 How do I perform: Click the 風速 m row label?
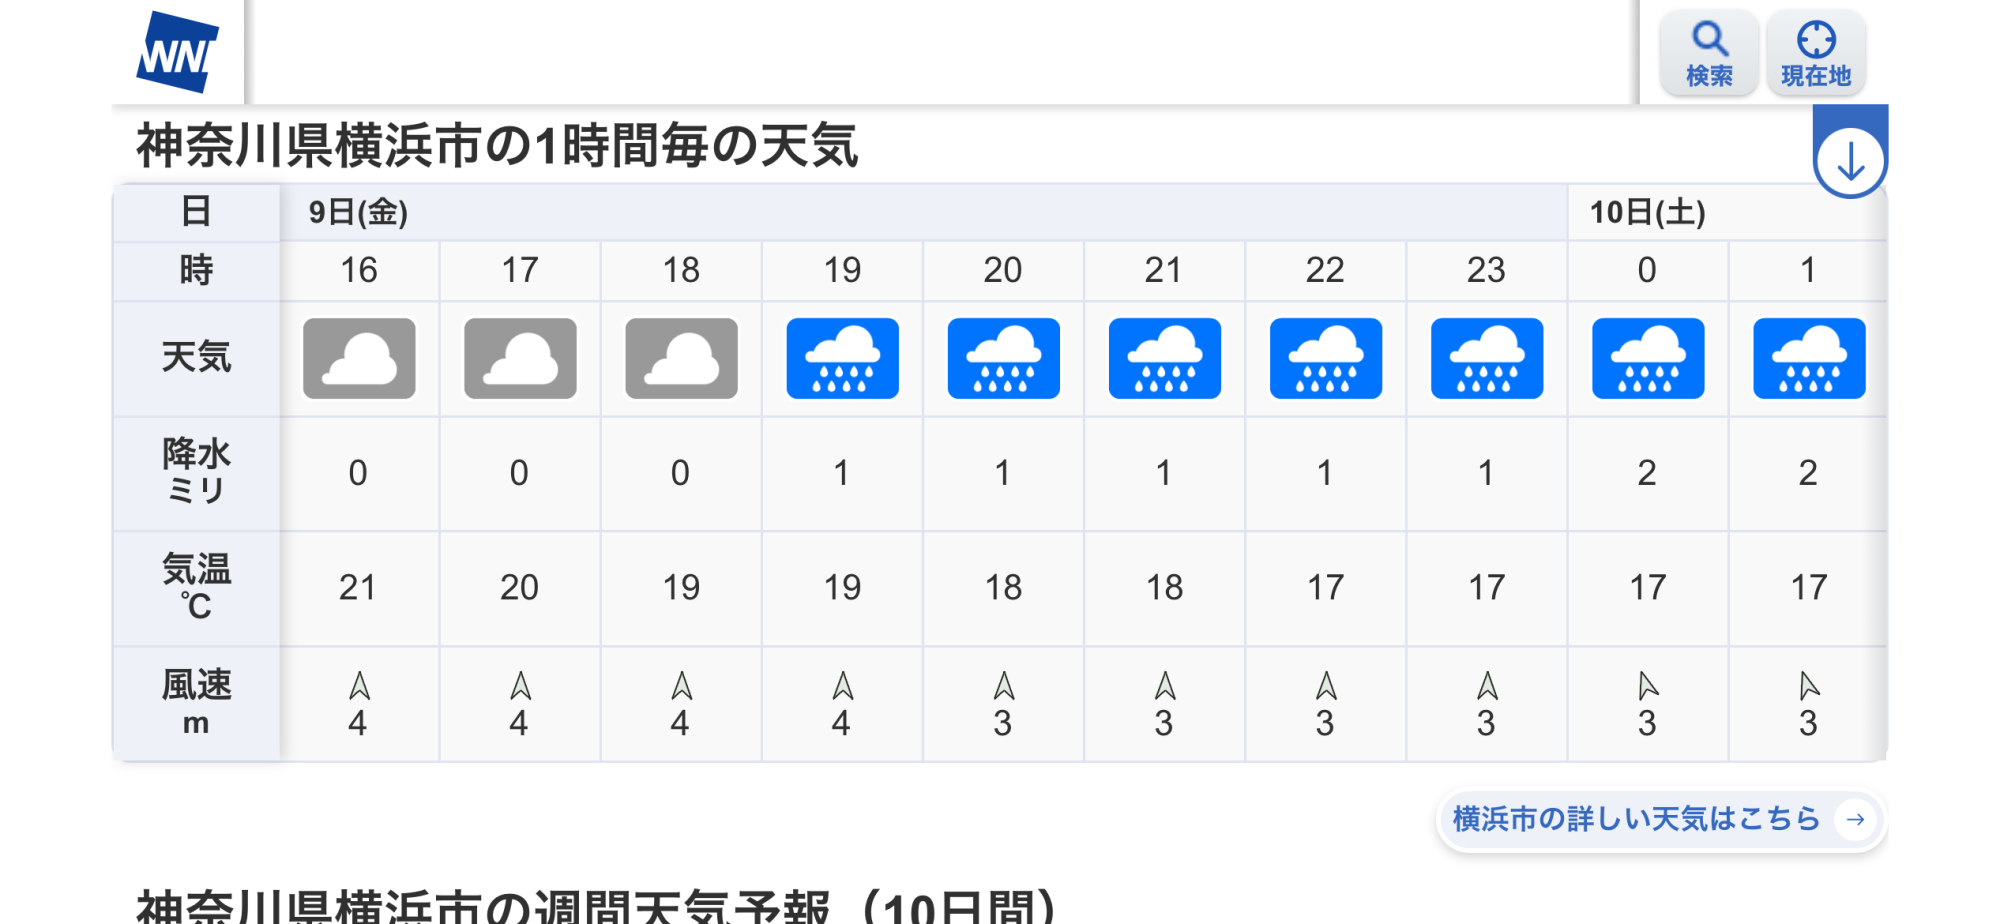pos(196,702)
